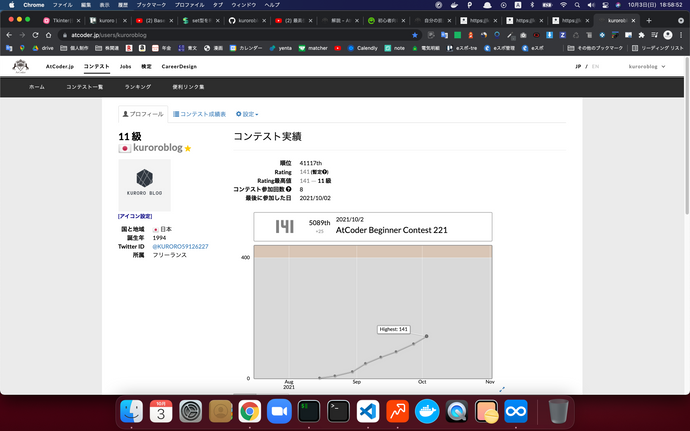Click the Wi-Fi icon in menu bar

(x=563, y=5)
